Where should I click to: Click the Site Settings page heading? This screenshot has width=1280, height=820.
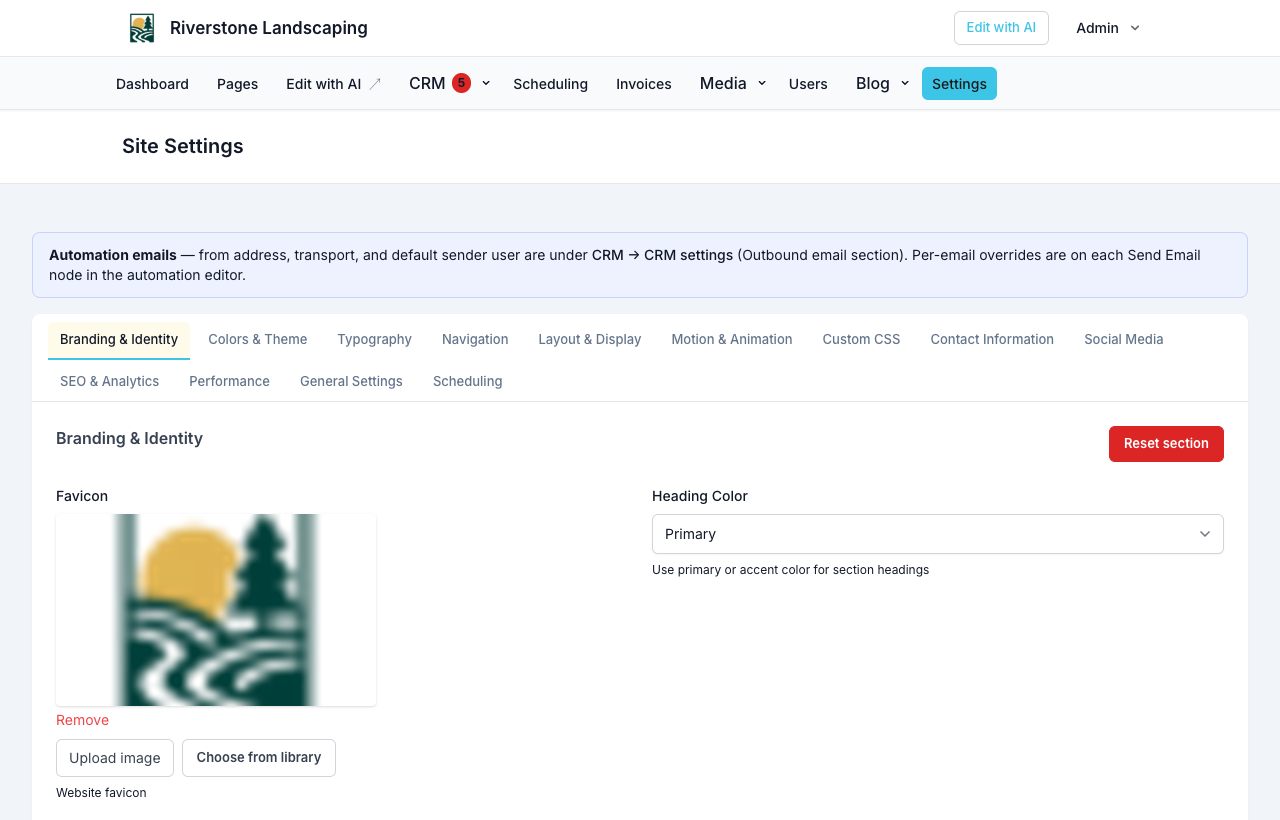click(183, 146)
